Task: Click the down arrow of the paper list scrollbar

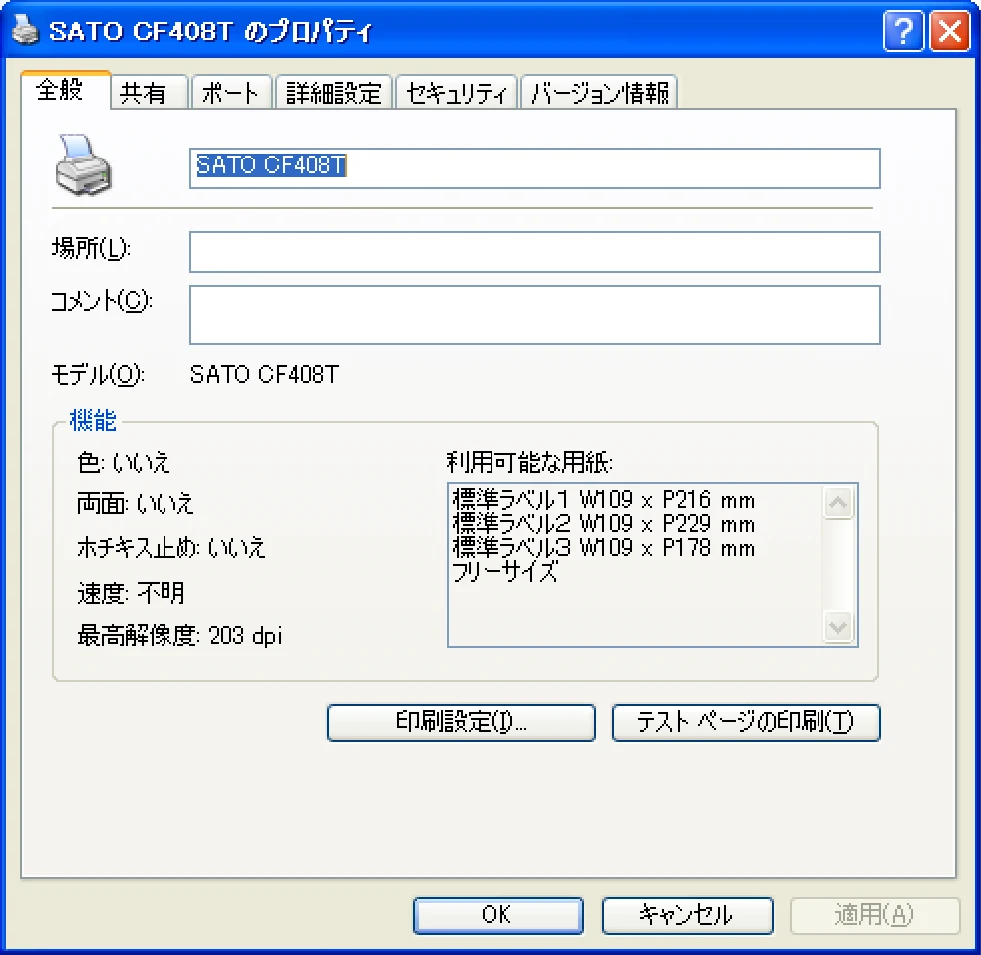Action: pyautogui.click(x=838, y=626)
